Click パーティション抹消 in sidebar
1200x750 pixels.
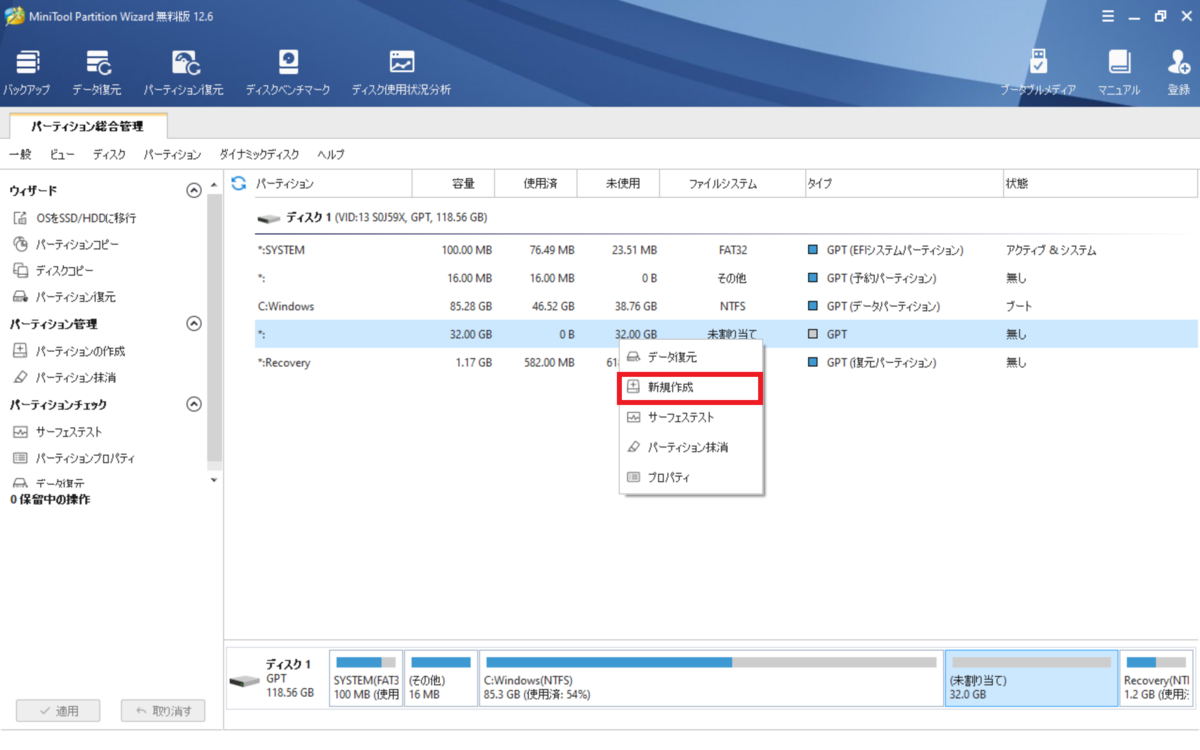click(x=65, y=377)
